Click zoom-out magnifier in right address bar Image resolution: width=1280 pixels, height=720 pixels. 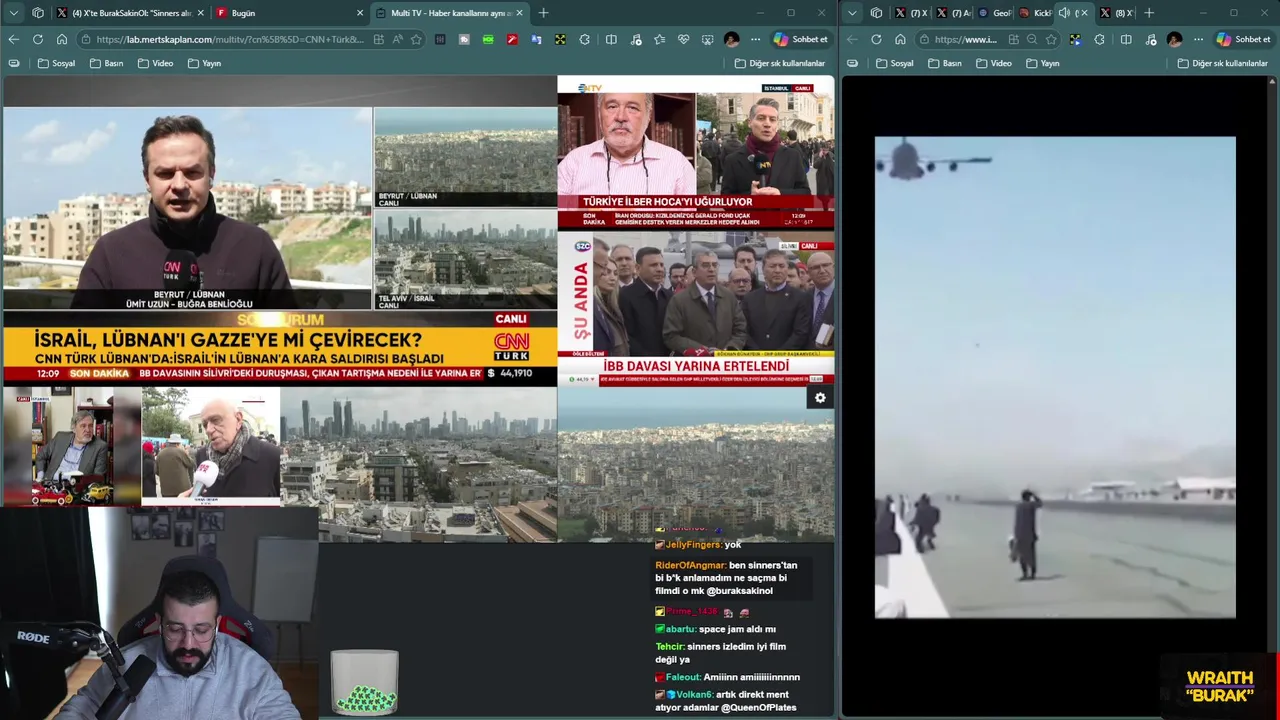1032,39
